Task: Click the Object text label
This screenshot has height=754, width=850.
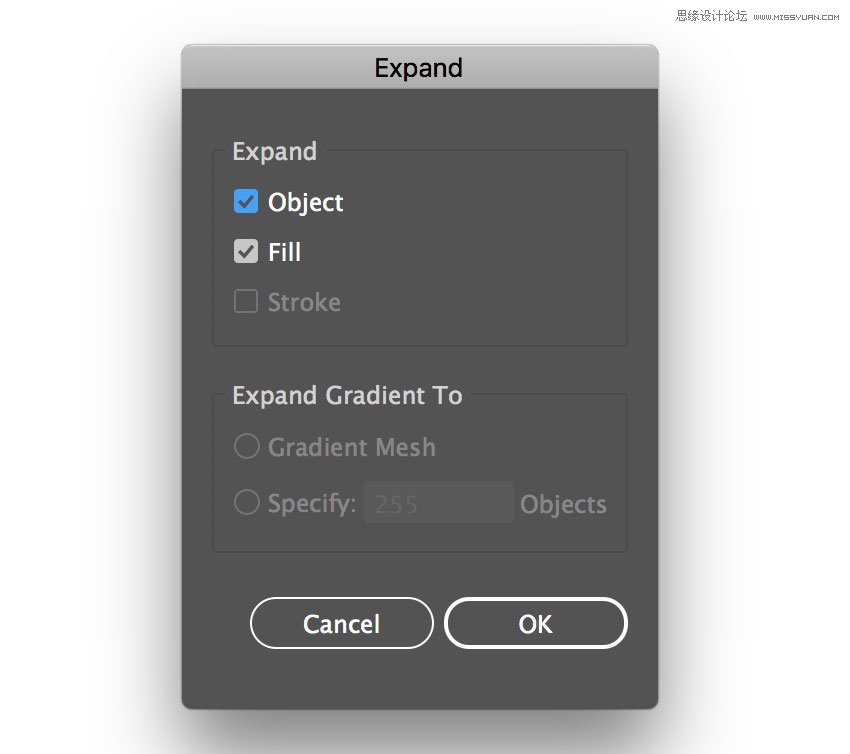Action: (x=305, y=202)
